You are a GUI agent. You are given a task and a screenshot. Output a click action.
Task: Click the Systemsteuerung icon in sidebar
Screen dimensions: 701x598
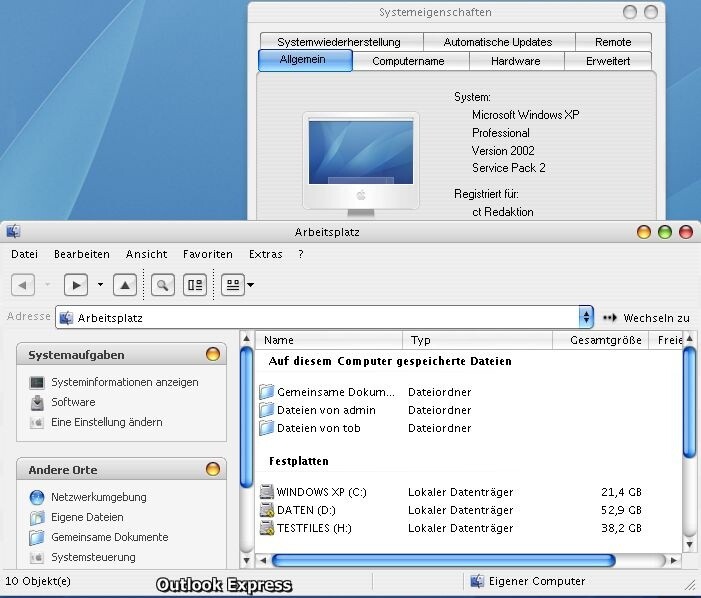pyautogui.click(x=37, y=557)
